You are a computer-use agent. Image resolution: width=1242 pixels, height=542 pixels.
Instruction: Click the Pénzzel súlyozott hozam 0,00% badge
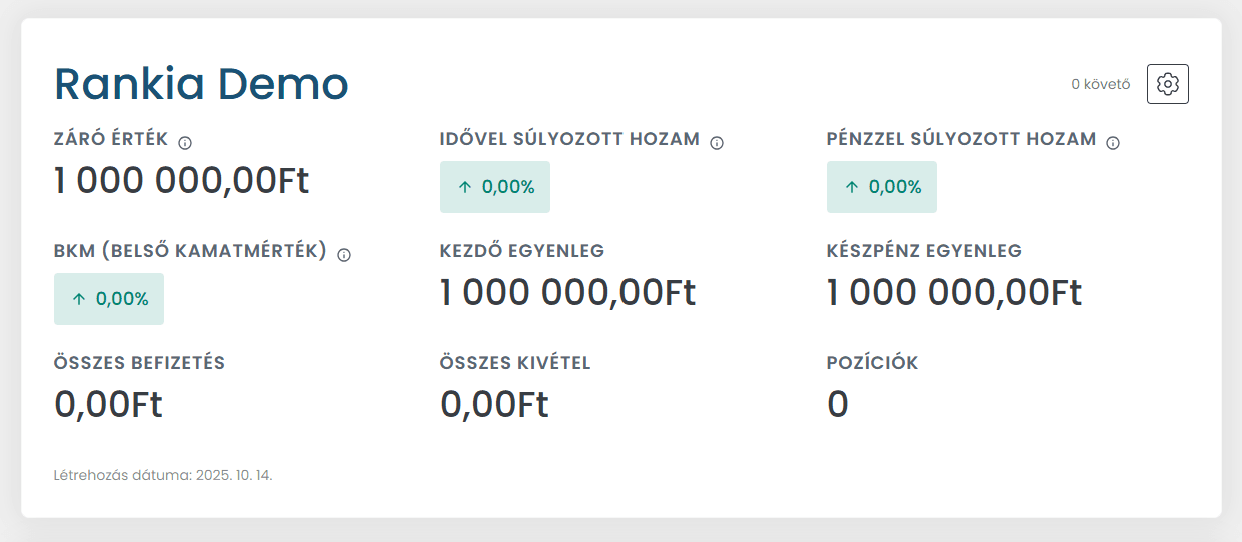(x=881, y=187)
